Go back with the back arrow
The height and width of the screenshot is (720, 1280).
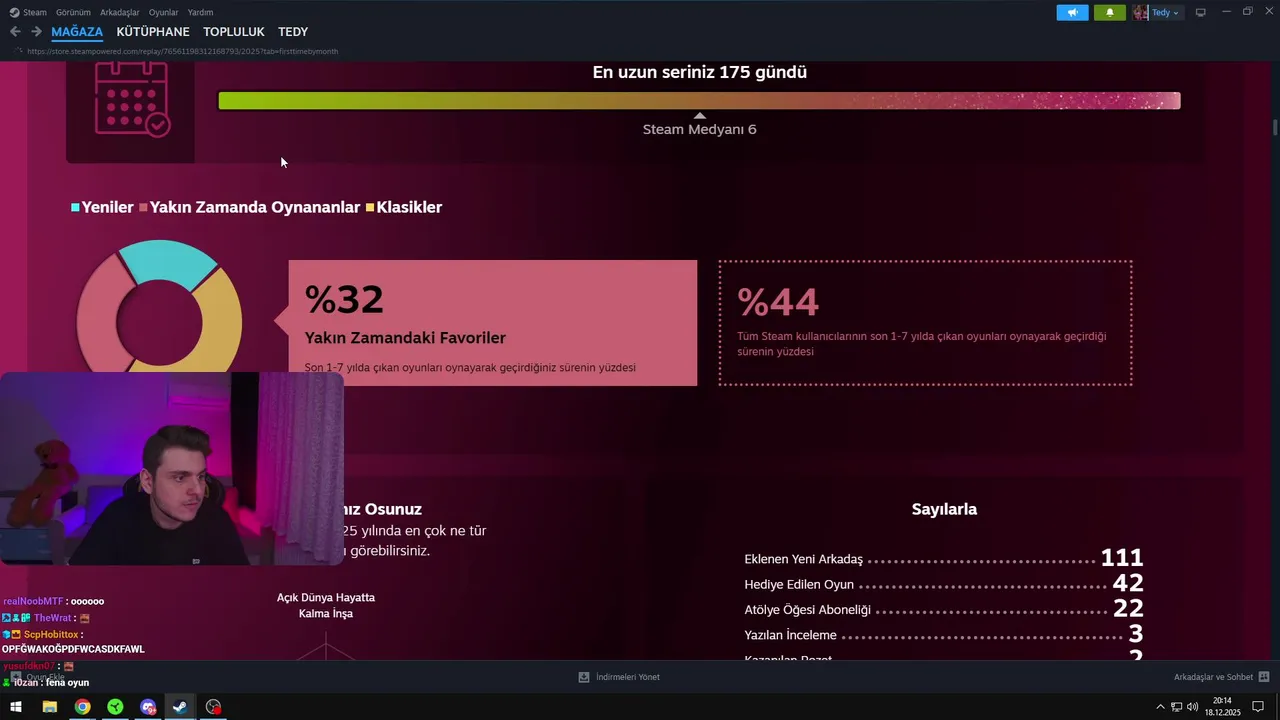(15, 32)
